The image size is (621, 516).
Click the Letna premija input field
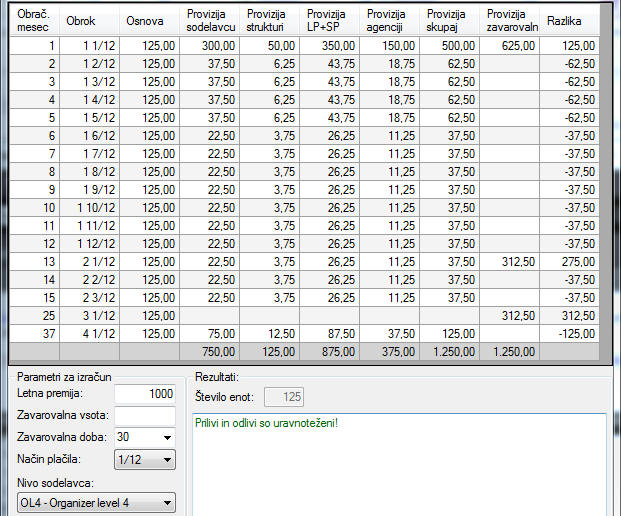pos(144,394)
